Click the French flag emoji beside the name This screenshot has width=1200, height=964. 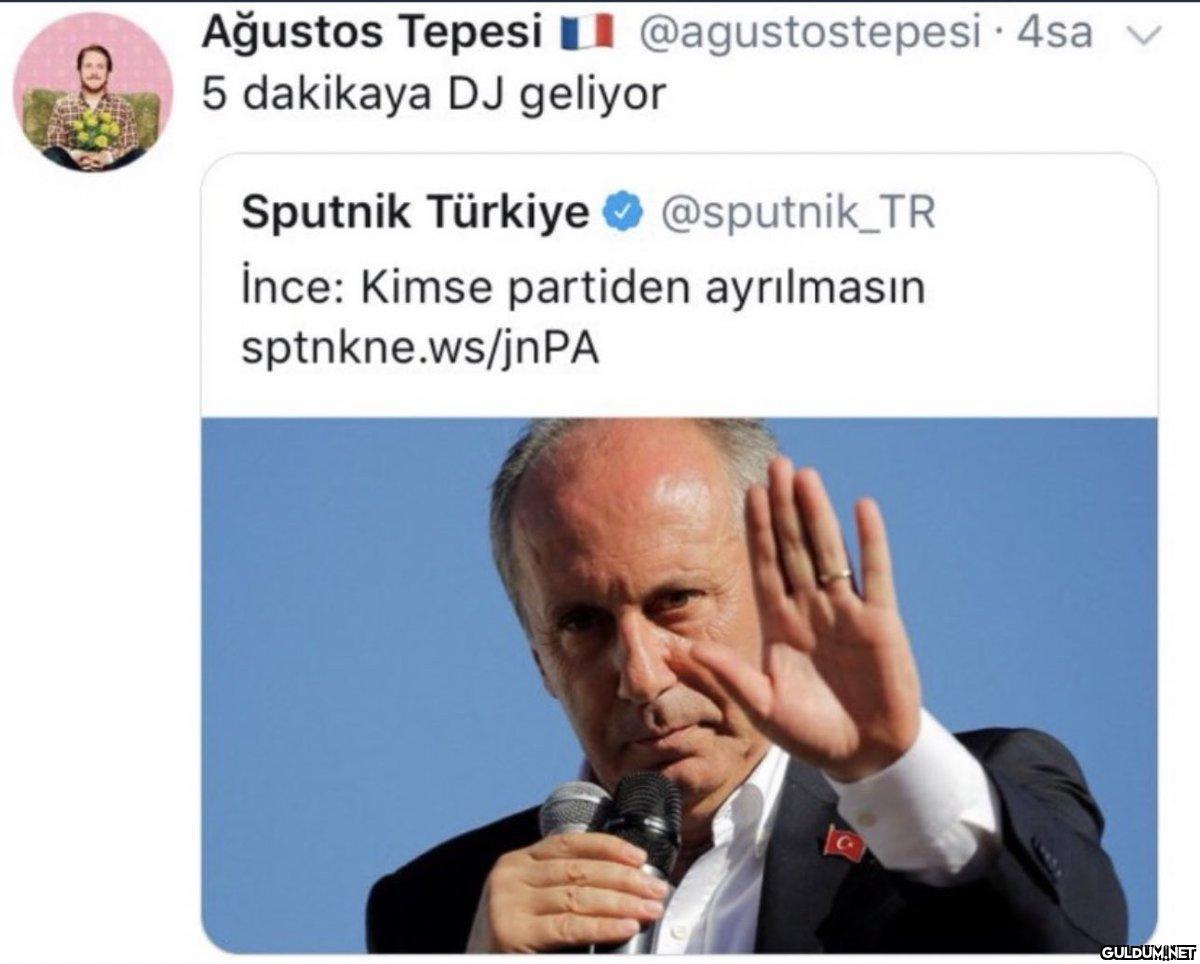click(587, 35)
